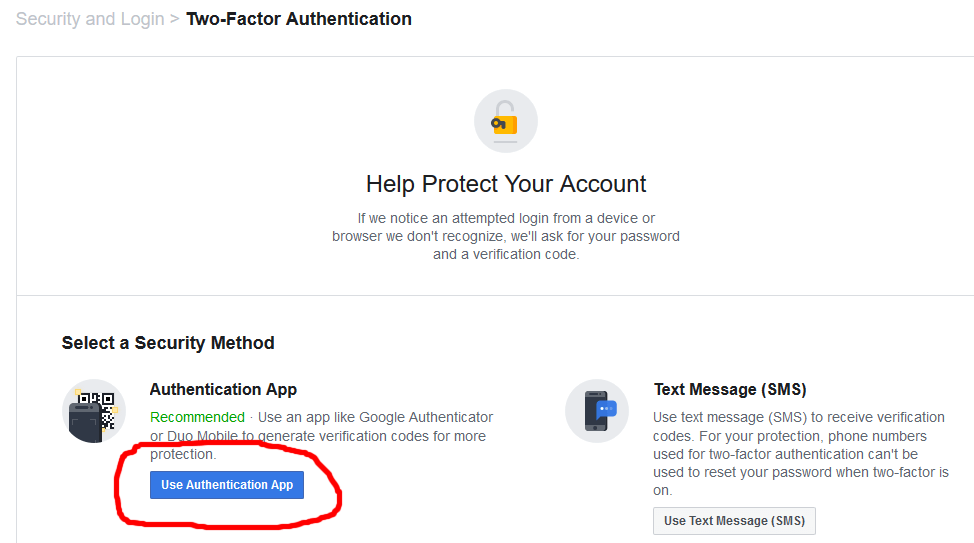Click the phone with chat bubble SMS icon
This screenshot has height=543, width=974.
click(597, 410)
